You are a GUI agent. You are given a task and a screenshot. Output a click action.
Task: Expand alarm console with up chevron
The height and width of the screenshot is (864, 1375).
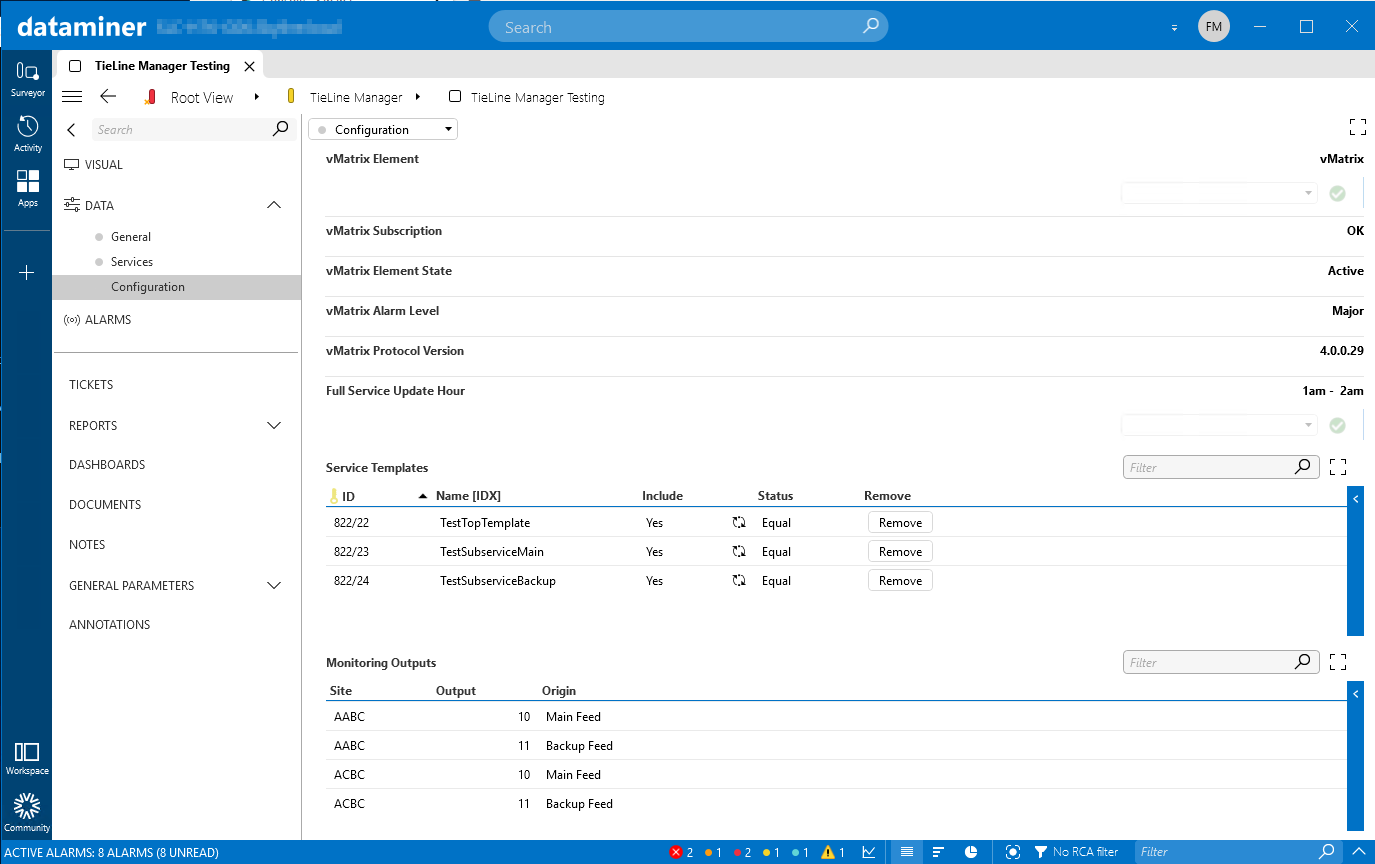pyautogui.click(x=1358, y=852)
